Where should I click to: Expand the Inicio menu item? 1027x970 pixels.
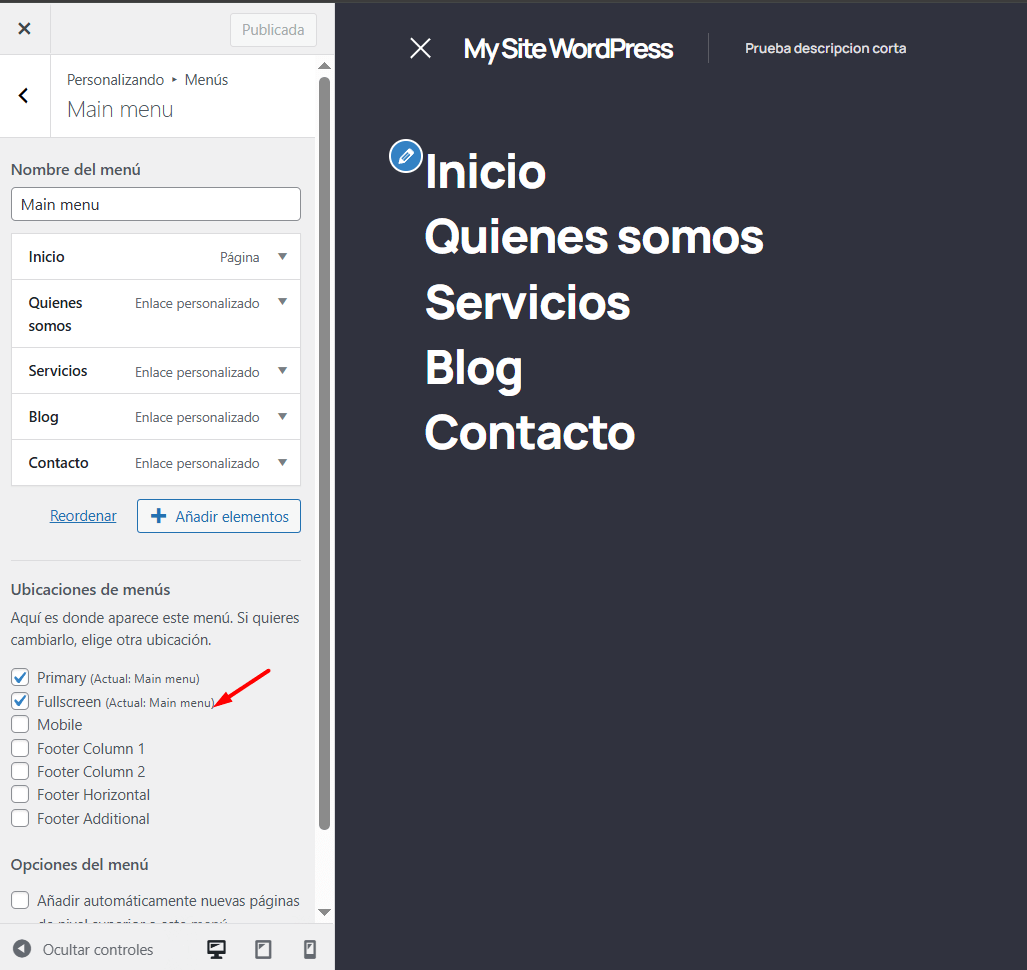[282, 257]
